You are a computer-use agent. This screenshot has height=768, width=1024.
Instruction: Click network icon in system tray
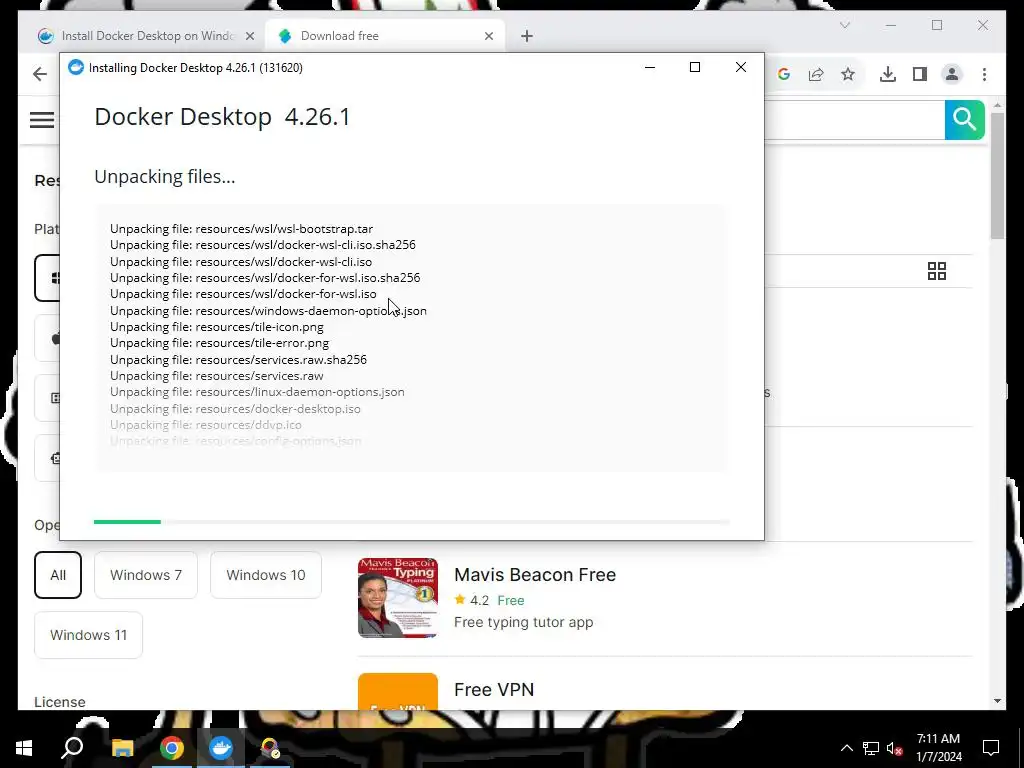[x=871, y=748]
